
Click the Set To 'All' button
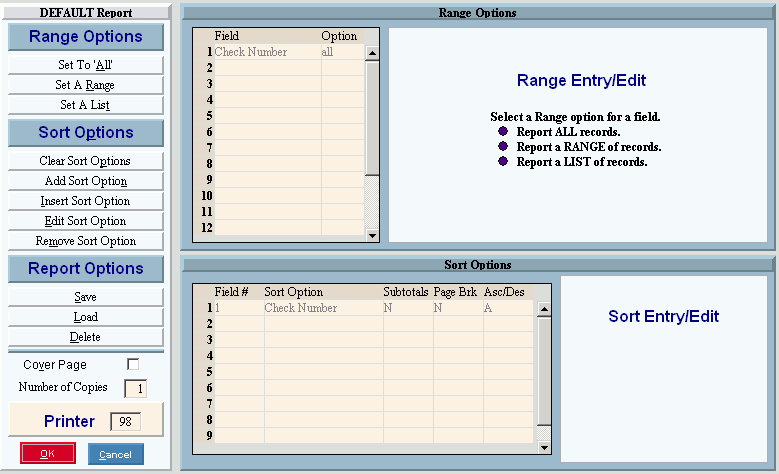(85, 65)
